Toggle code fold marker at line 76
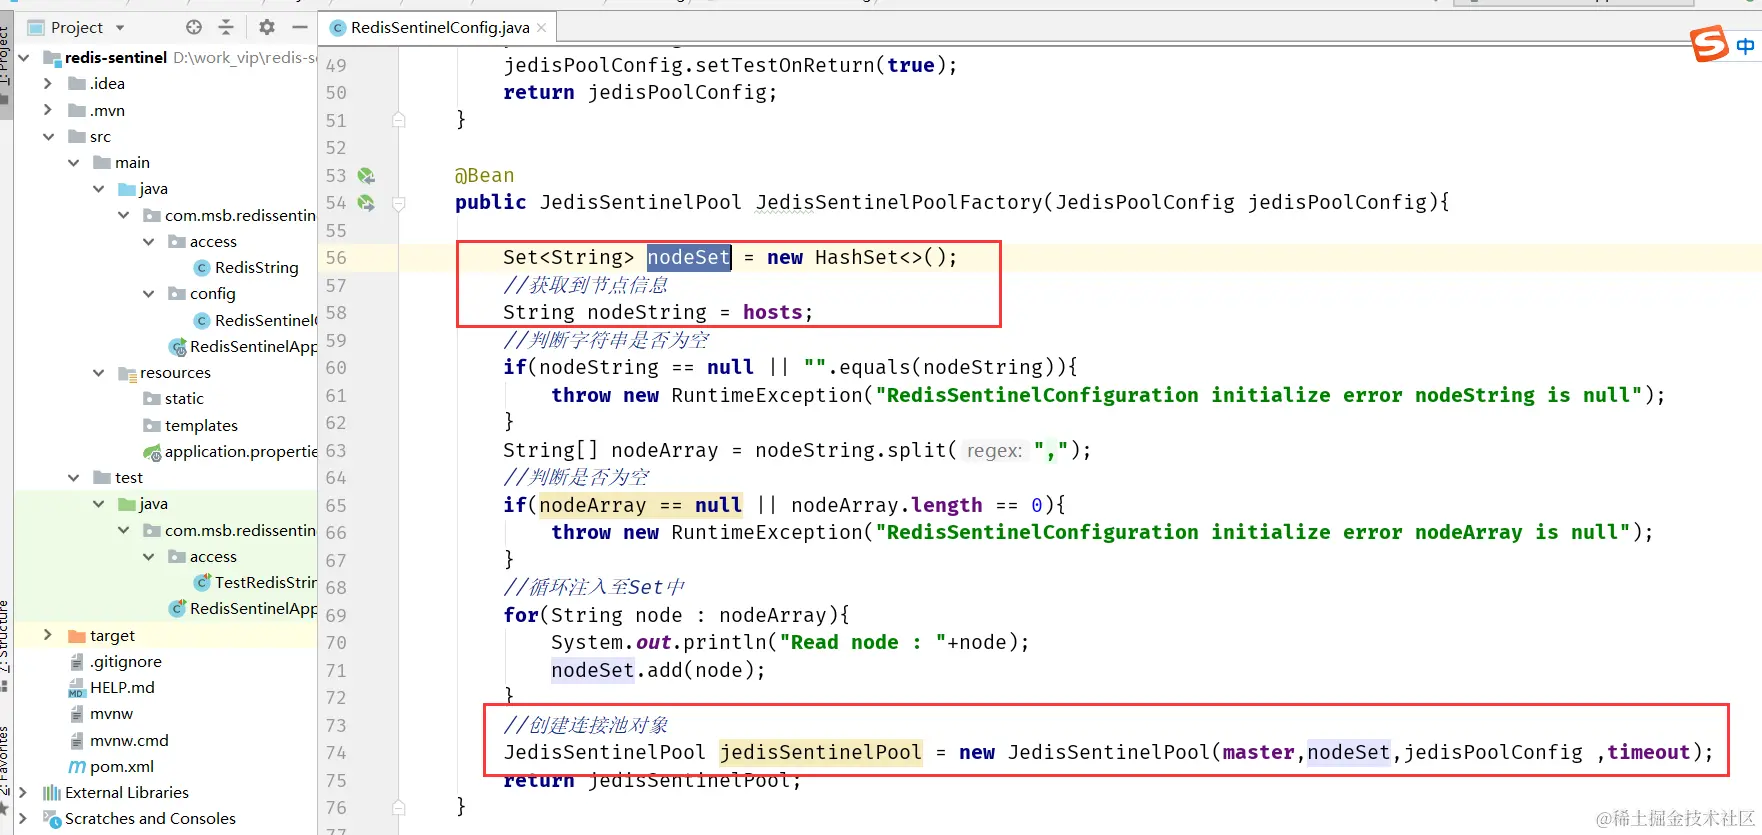 (x=399, y=807)
